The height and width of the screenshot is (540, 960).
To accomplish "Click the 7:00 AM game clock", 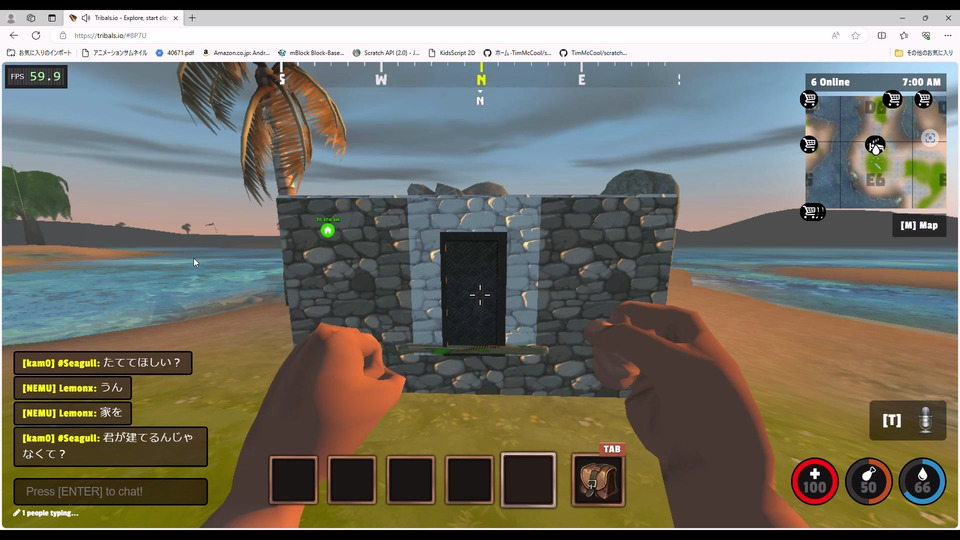I will [x=921, y=82].
